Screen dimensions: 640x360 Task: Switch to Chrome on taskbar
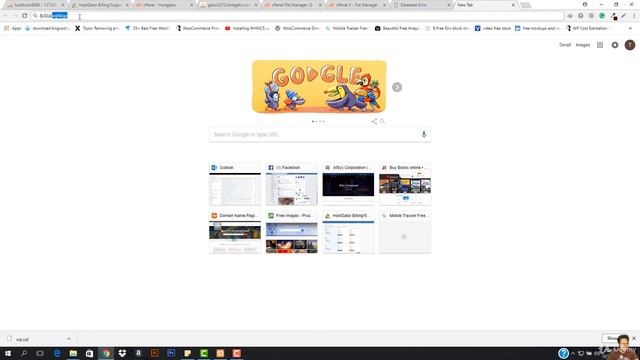106,353
